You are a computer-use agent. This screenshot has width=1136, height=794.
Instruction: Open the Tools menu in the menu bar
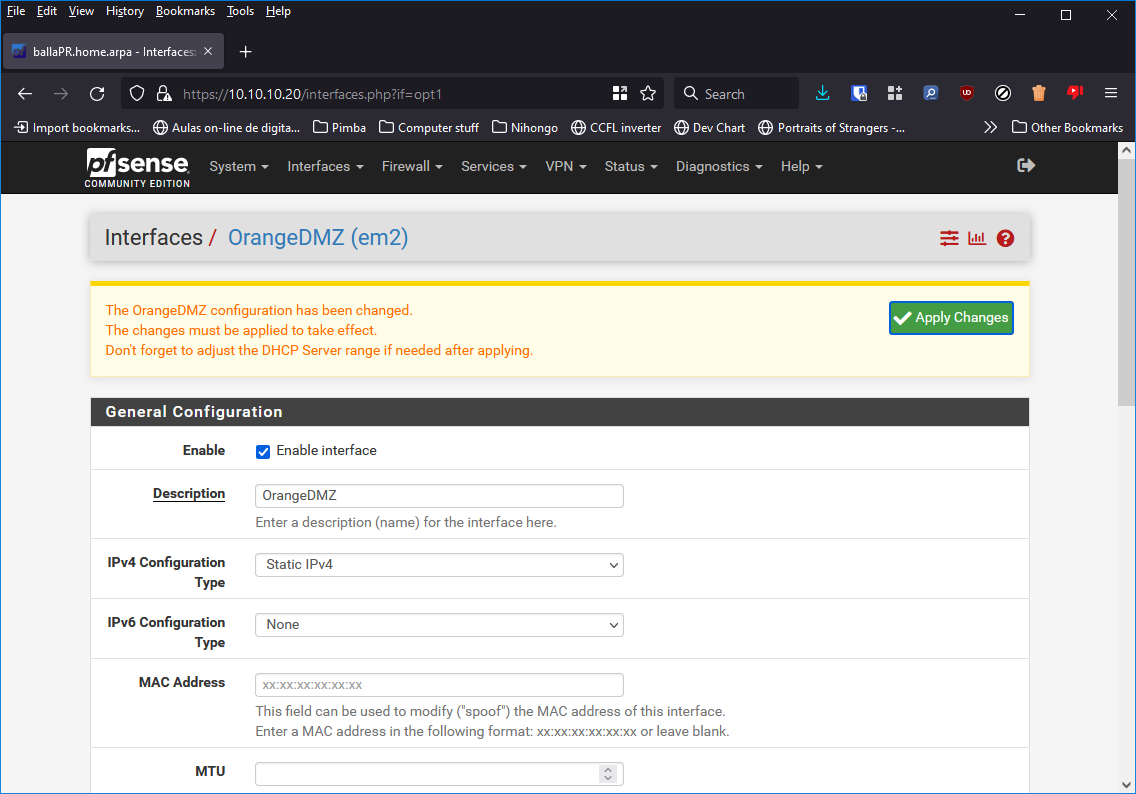pos(240,11)
